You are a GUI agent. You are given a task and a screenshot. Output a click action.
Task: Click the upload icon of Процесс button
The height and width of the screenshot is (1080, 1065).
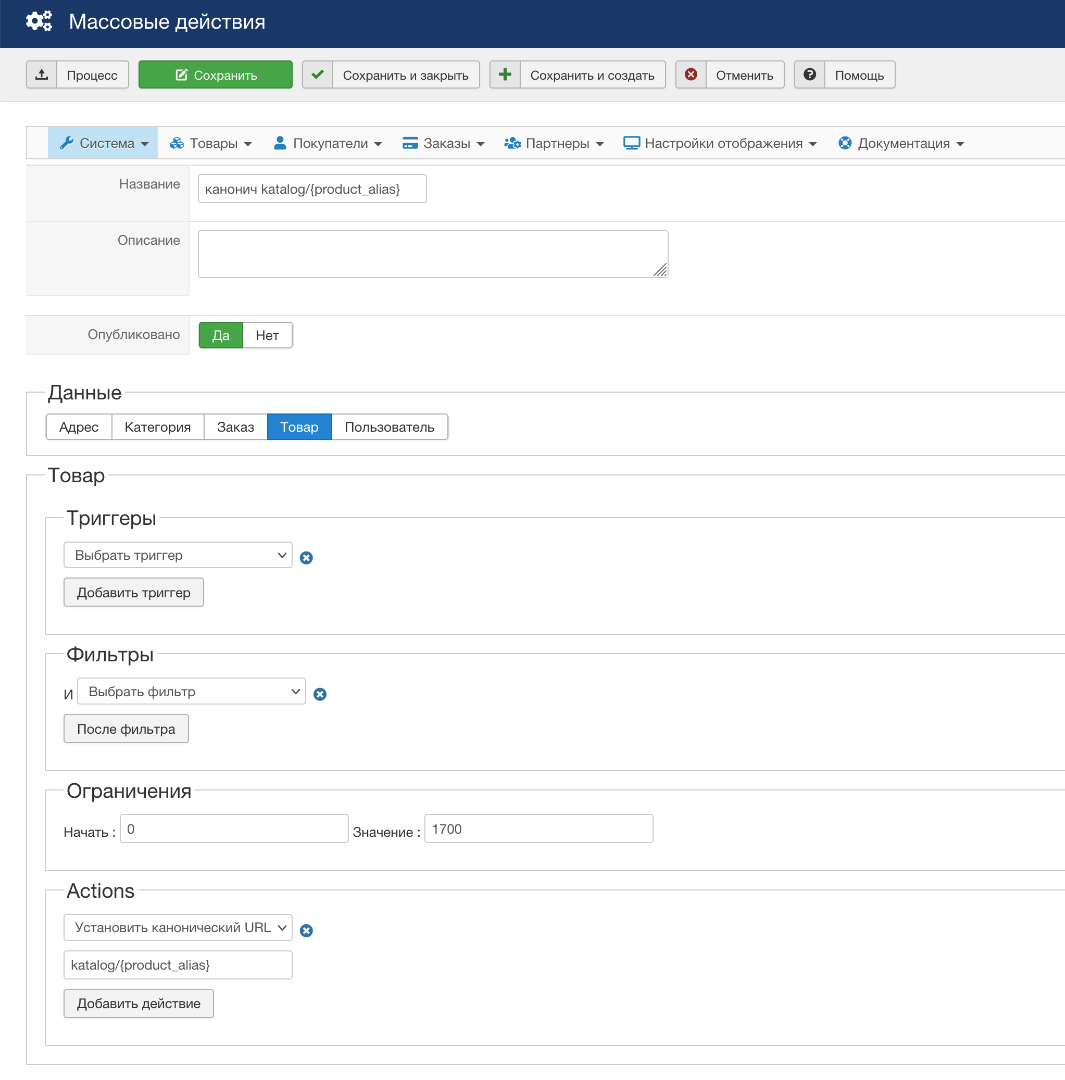click(42, 74)
